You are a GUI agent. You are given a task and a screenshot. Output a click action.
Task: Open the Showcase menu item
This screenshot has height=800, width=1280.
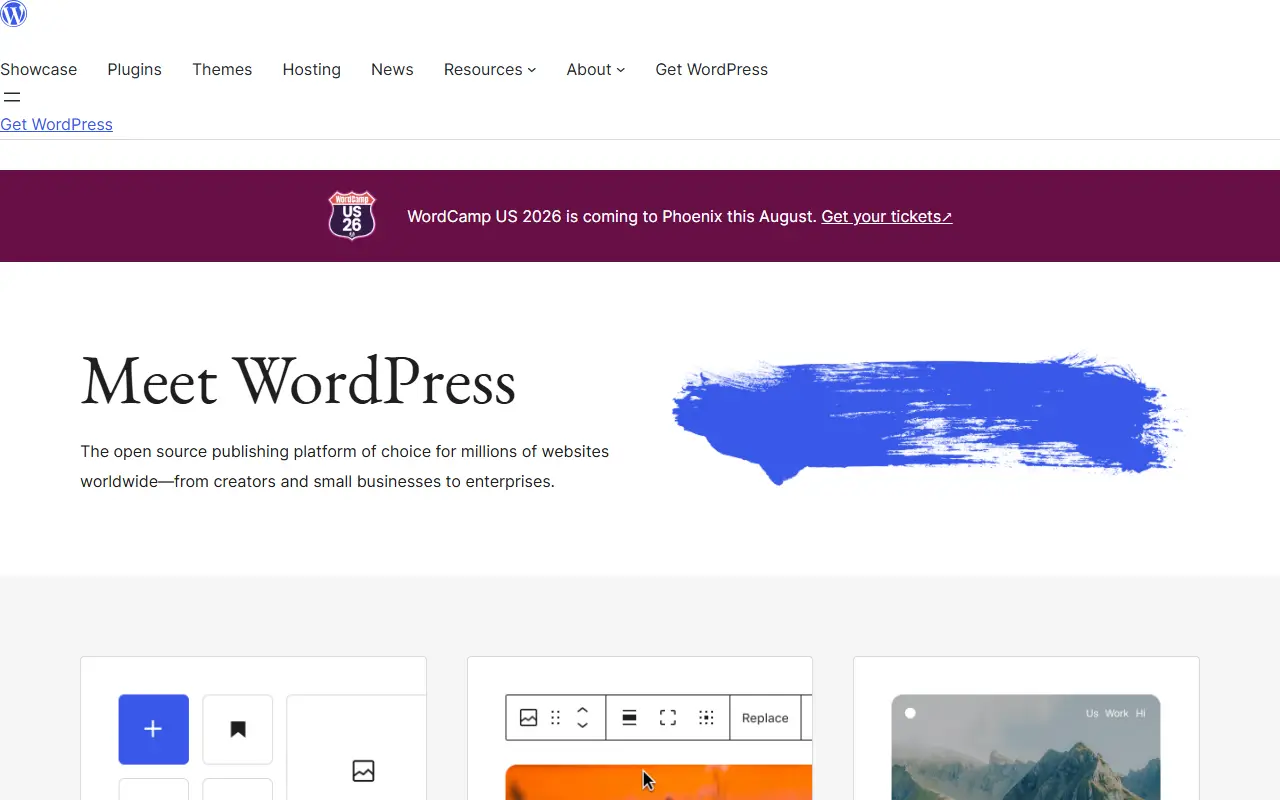coord(39,69)
